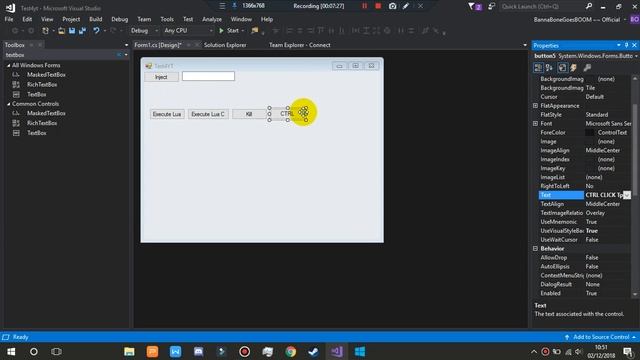This screenshot has height=360, width=640.
Task: Click the feedback icon beside Quick Launch
Action: (x=491, y=6)
